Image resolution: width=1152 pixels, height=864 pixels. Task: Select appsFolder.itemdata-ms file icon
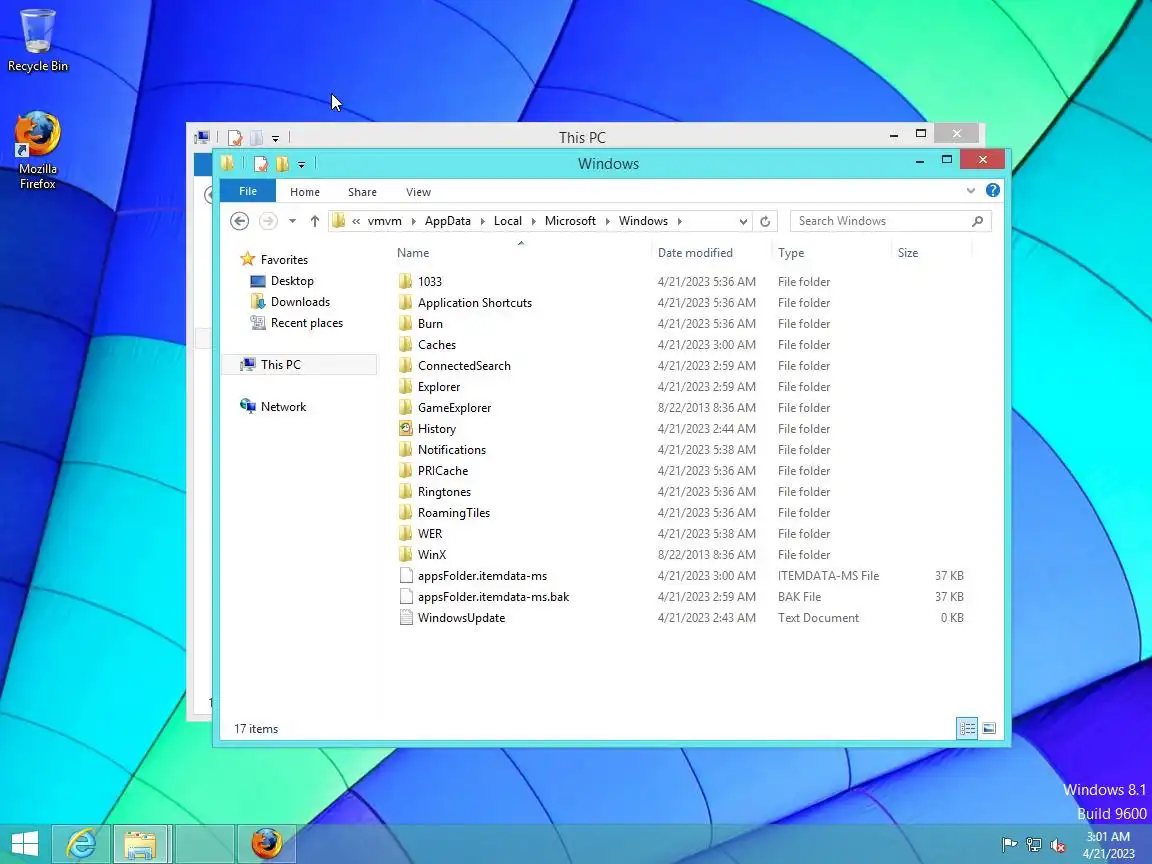[406, 576]
